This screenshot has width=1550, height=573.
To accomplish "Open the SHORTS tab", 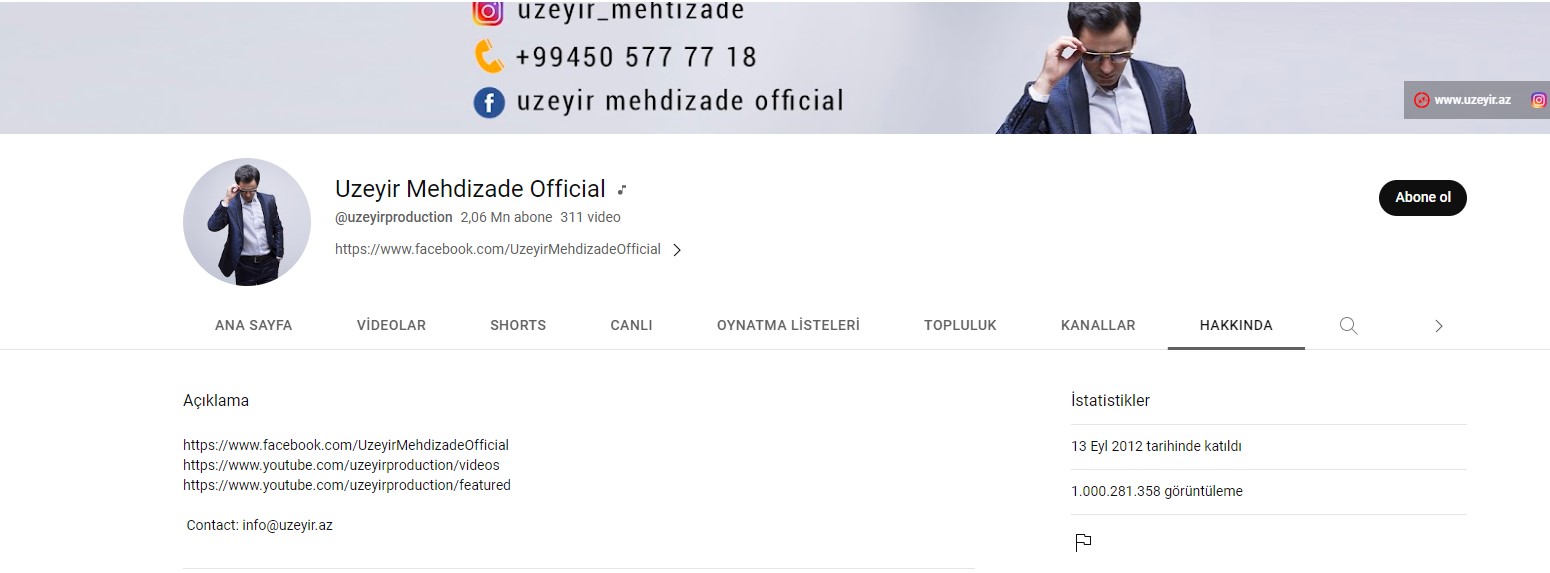I will click(x=518, y=325).
